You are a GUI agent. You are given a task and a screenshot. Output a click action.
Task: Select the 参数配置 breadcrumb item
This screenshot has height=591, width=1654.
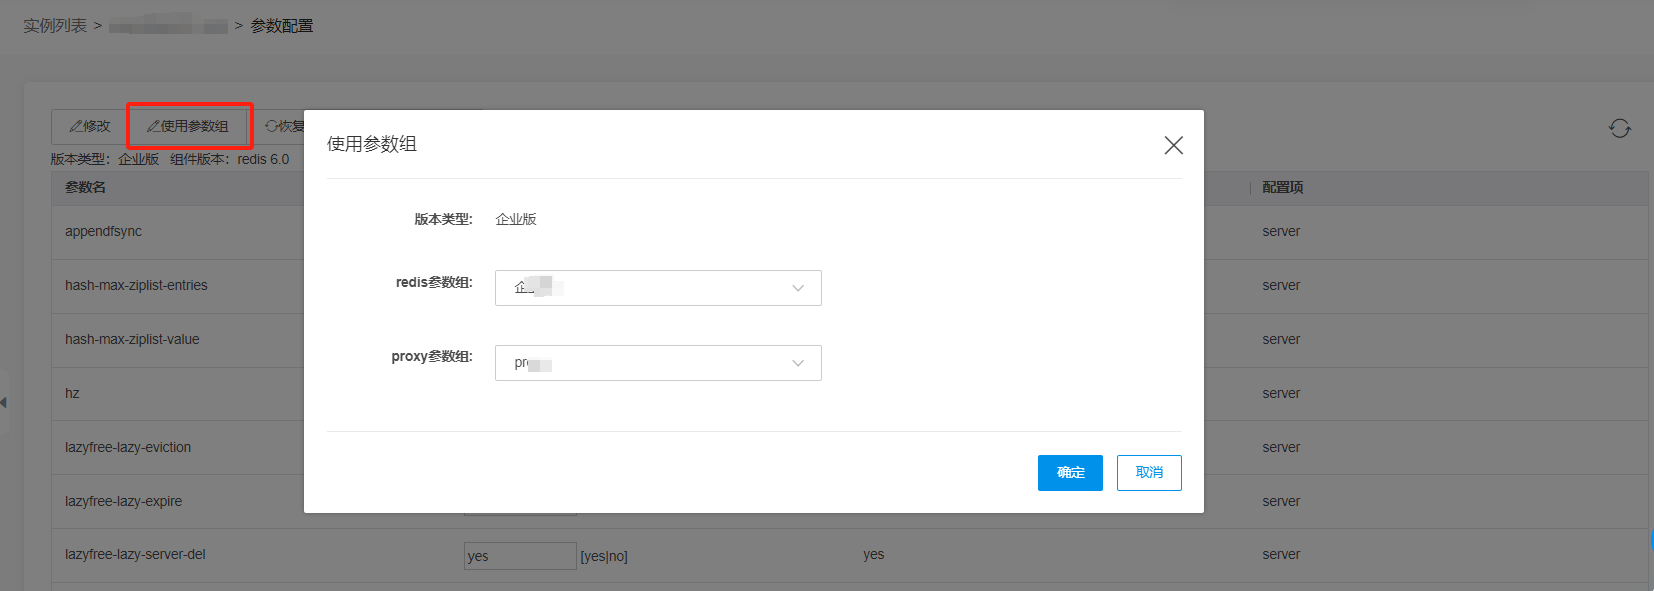[x=282, y=26]
